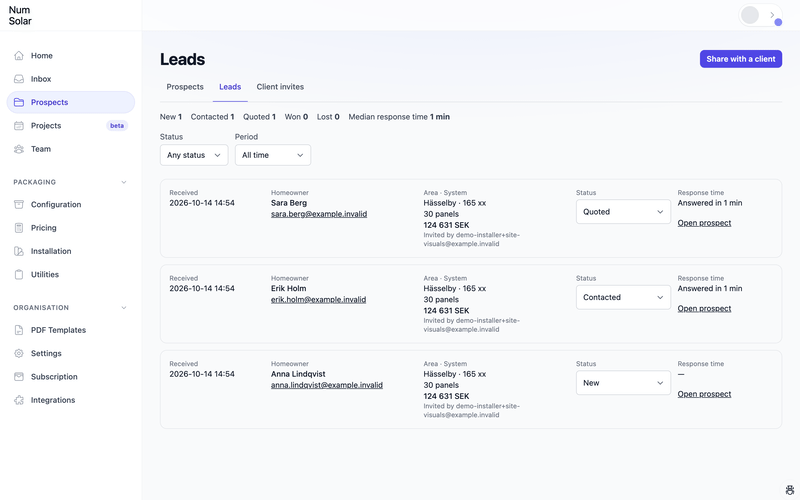Open prospect for Anna Lindqvist

(x=704, y=394)
